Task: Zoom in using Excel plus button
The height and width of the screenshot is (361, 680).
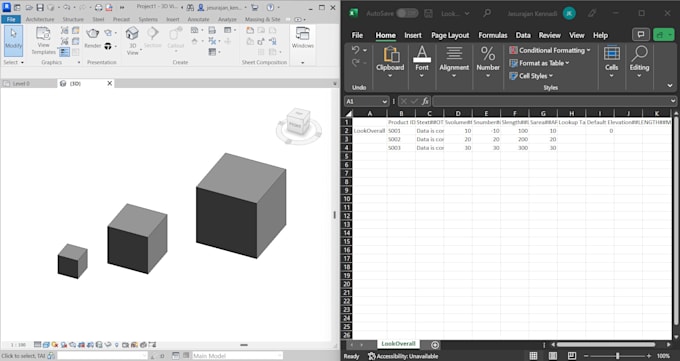Action: (649, 356)
